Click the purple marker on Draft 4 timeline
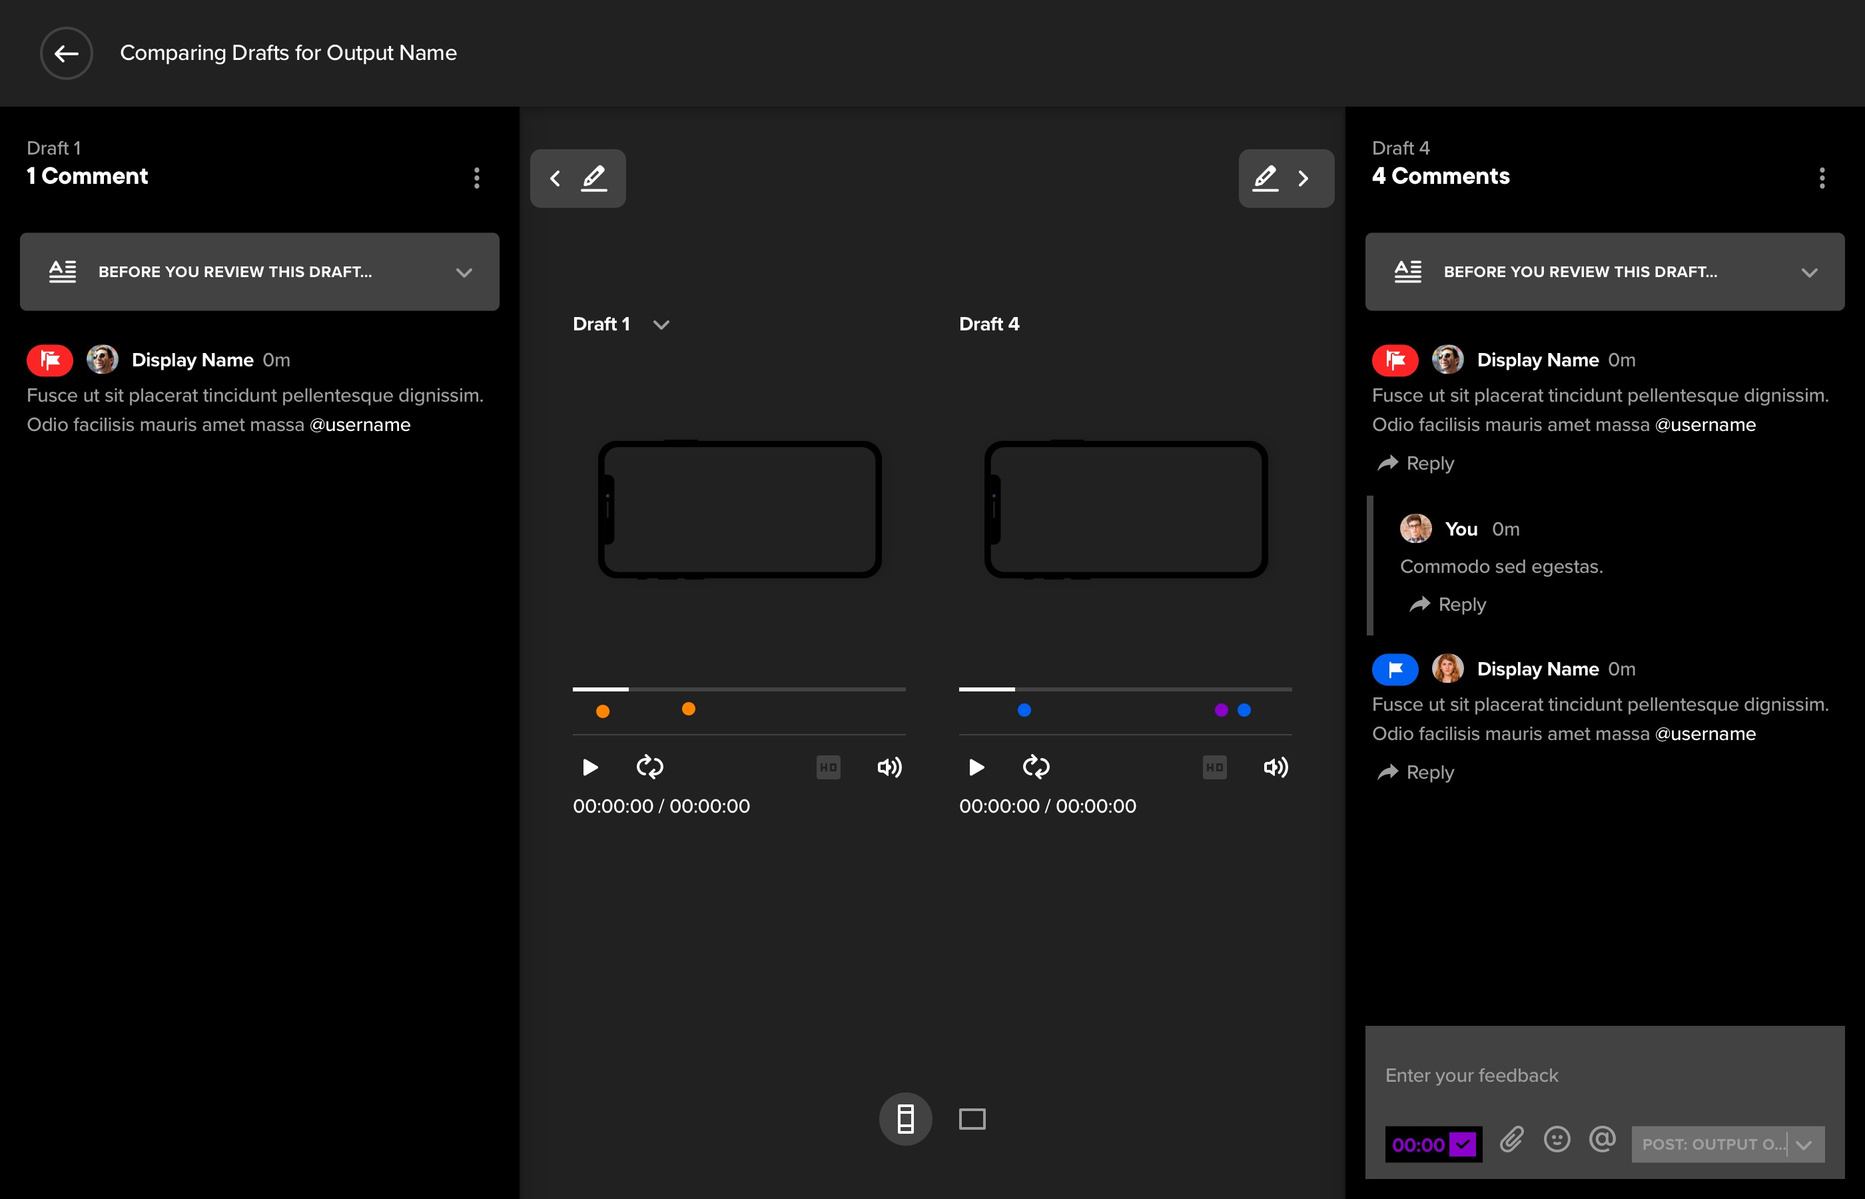Screen dimensions: 1865x1199 (1221, 710)
